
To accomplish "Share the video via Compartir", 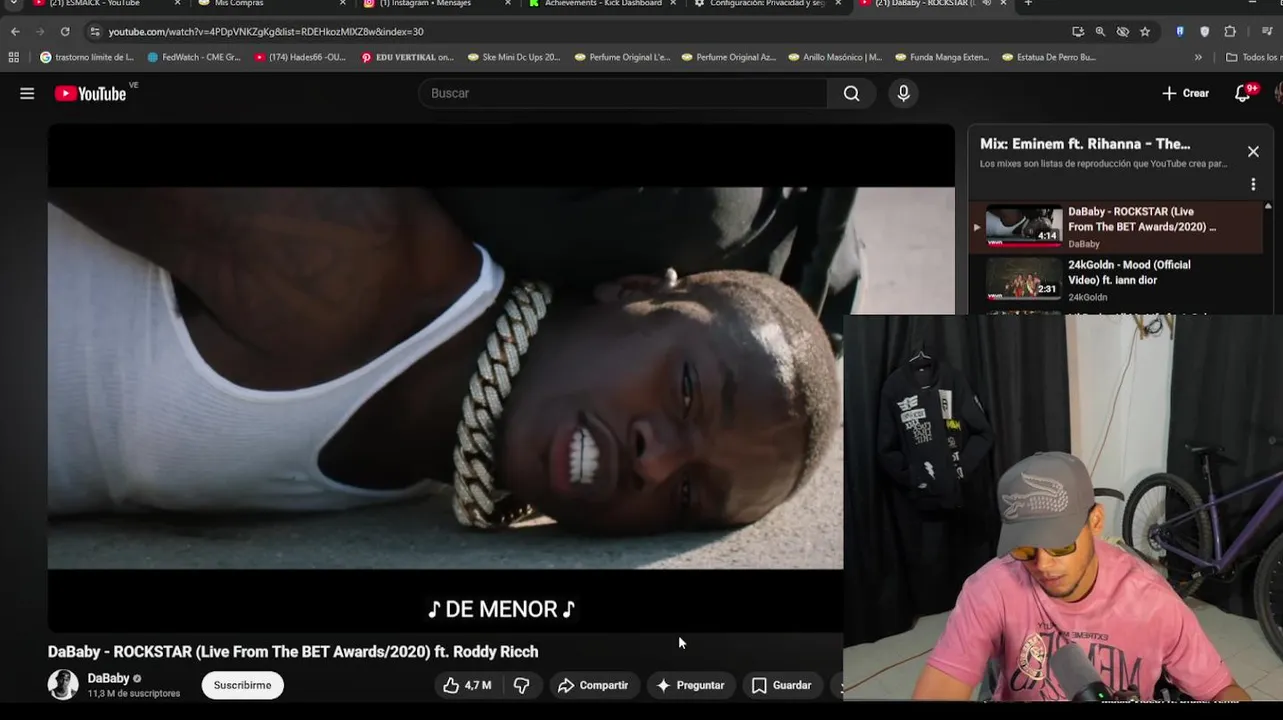I will coord(593,685).
